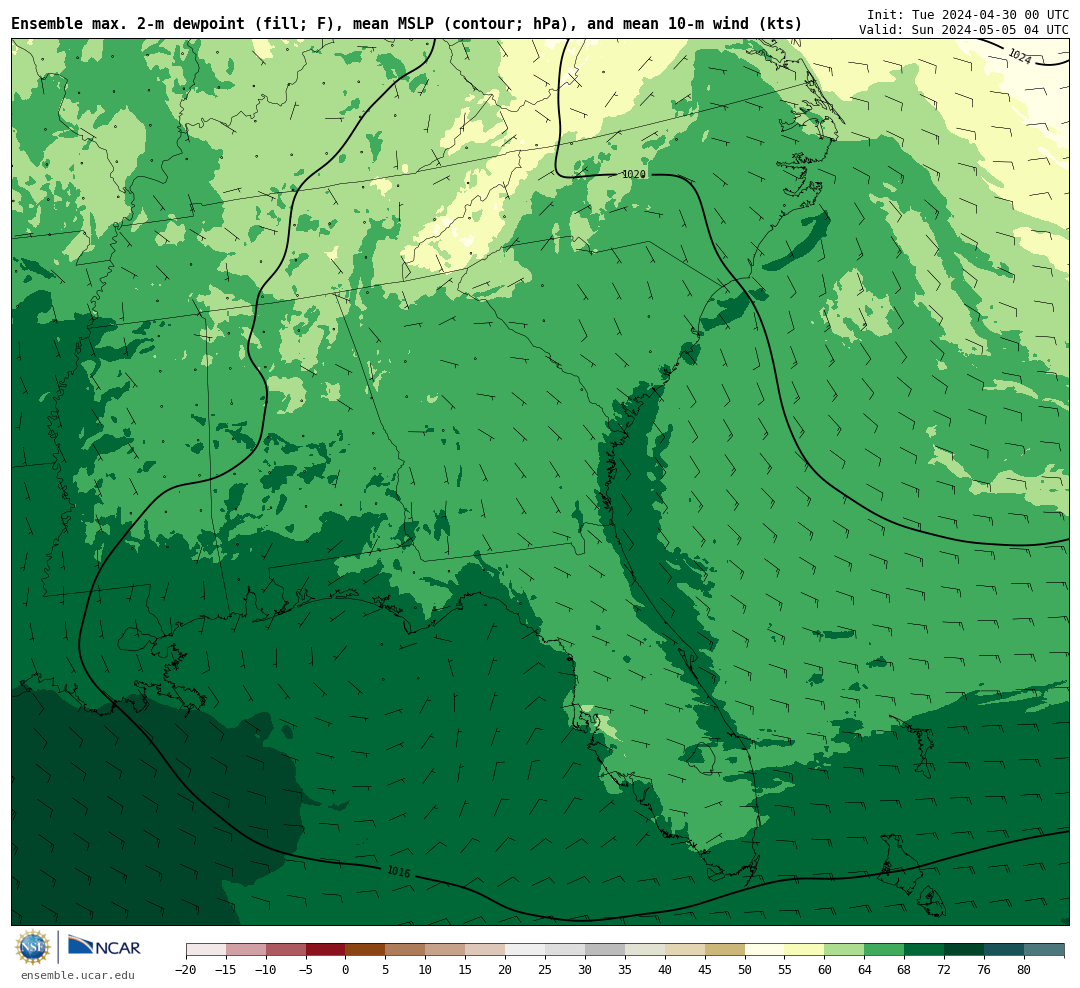Screen dimensions: 1080x988
Task: Click the 68 colorbar tick label
Action: [904, 970]
